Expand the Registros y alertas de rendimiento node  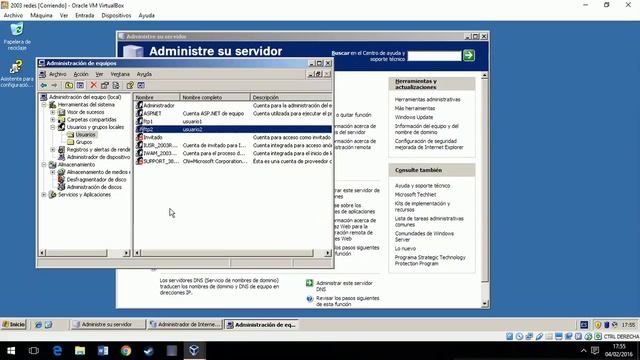pyautogui.click(x=53, y=150)
